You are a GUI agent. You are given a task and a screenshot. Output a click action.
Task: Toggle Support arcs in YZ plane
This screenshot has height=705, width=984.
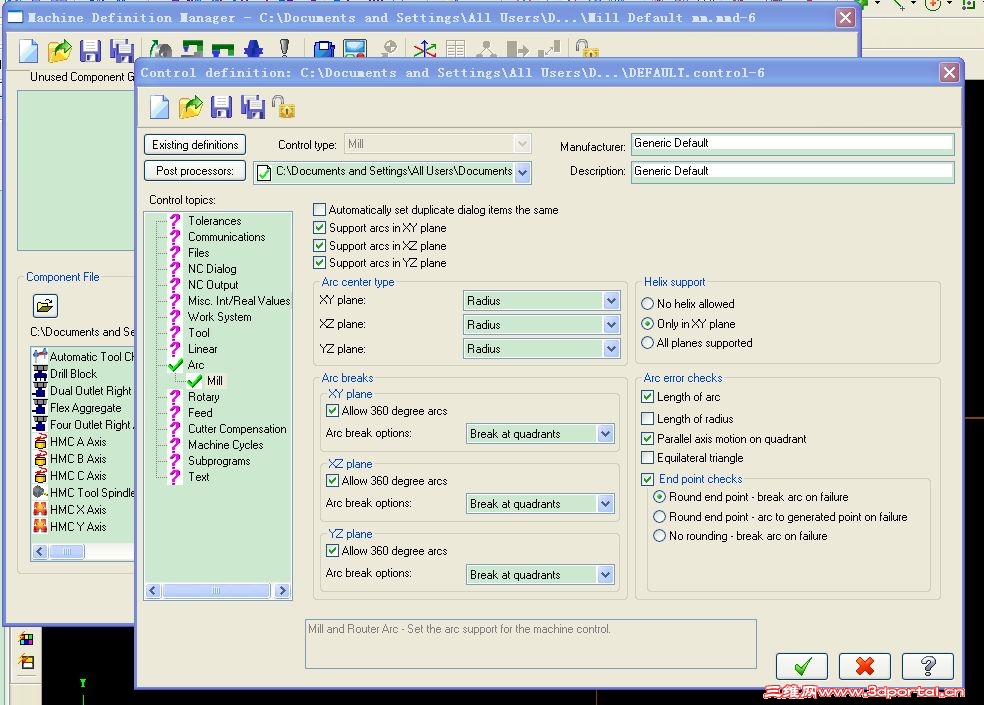point(319,262)
